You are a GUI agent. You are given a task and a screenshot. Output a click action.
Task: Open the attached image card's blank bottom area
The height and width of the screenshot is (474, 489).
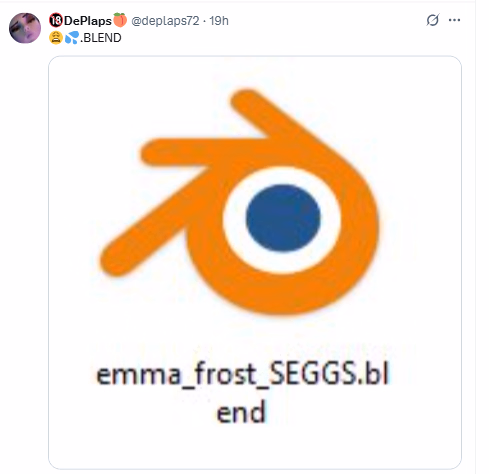(255, 448)
